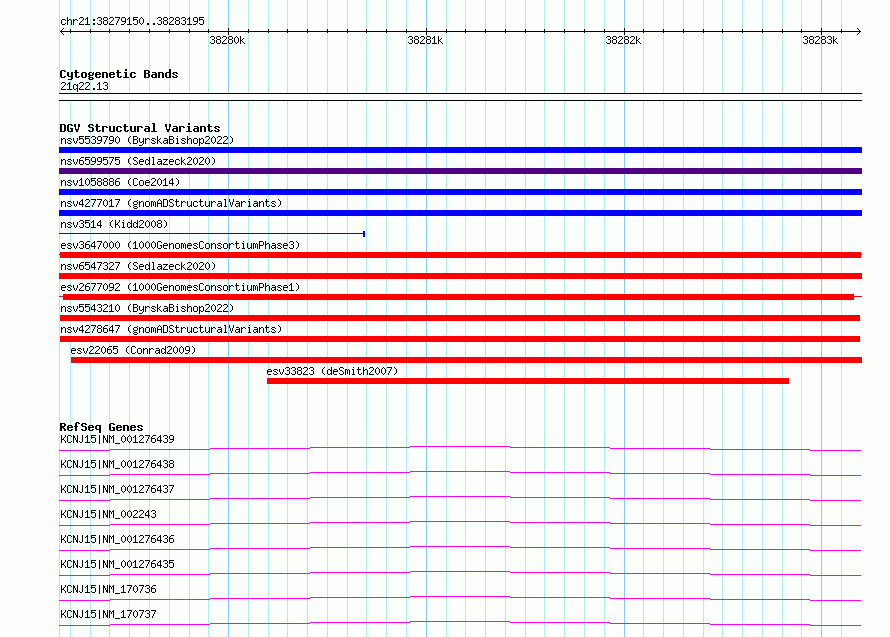
Task: Click the KCNJ15|NM_001276435 transcript label
Action: click(x=117, y=564)
